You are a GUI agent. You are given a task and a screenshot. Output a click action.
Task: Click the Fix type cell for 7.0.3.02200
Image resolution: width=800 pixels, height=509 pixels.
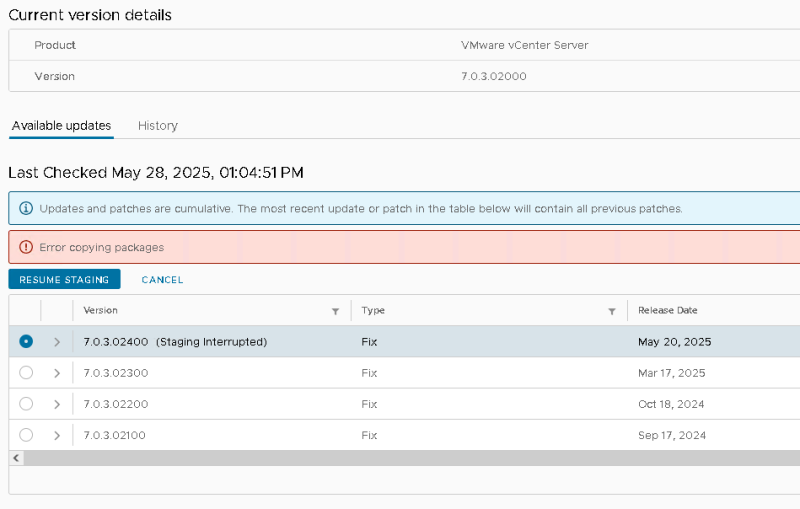[369, 404]
